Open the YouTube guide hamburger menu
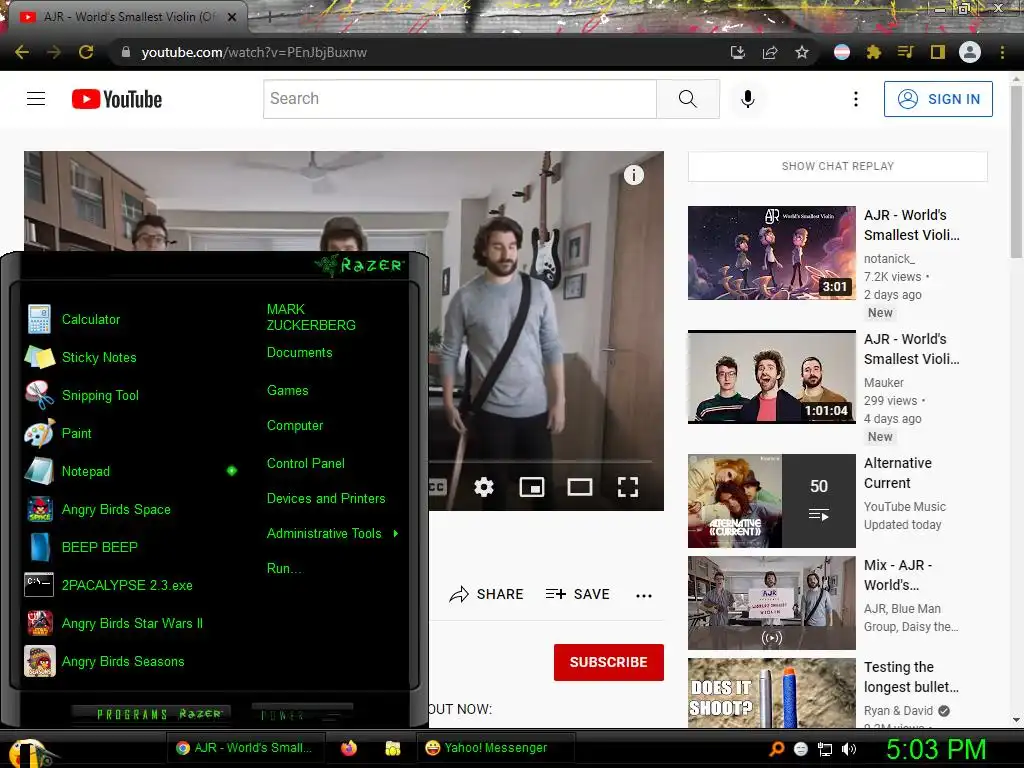 (x=36, y=99)
